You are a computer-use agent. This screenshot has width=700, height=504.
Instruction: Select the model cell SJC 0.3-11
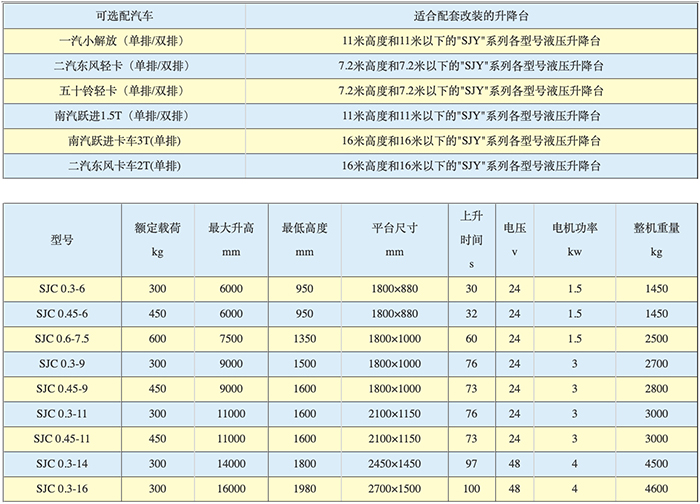coord(62,414)
